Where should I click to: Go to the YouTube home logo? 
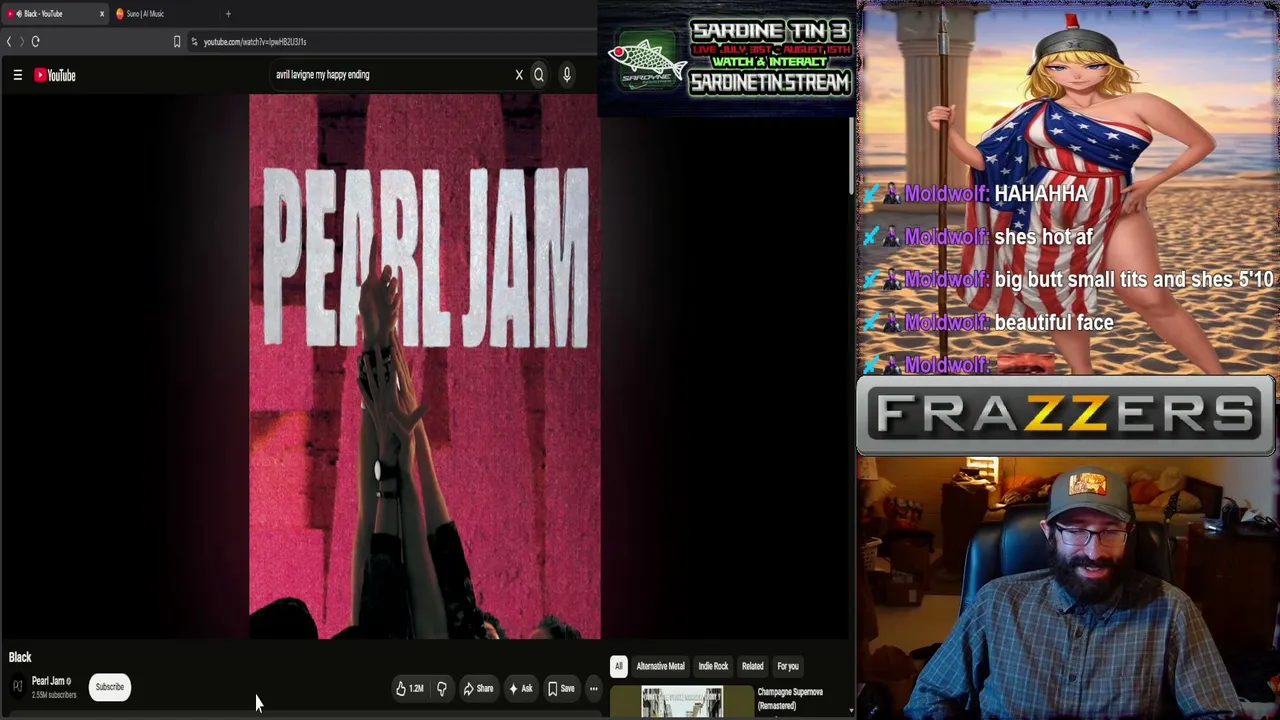click(55, 75)
